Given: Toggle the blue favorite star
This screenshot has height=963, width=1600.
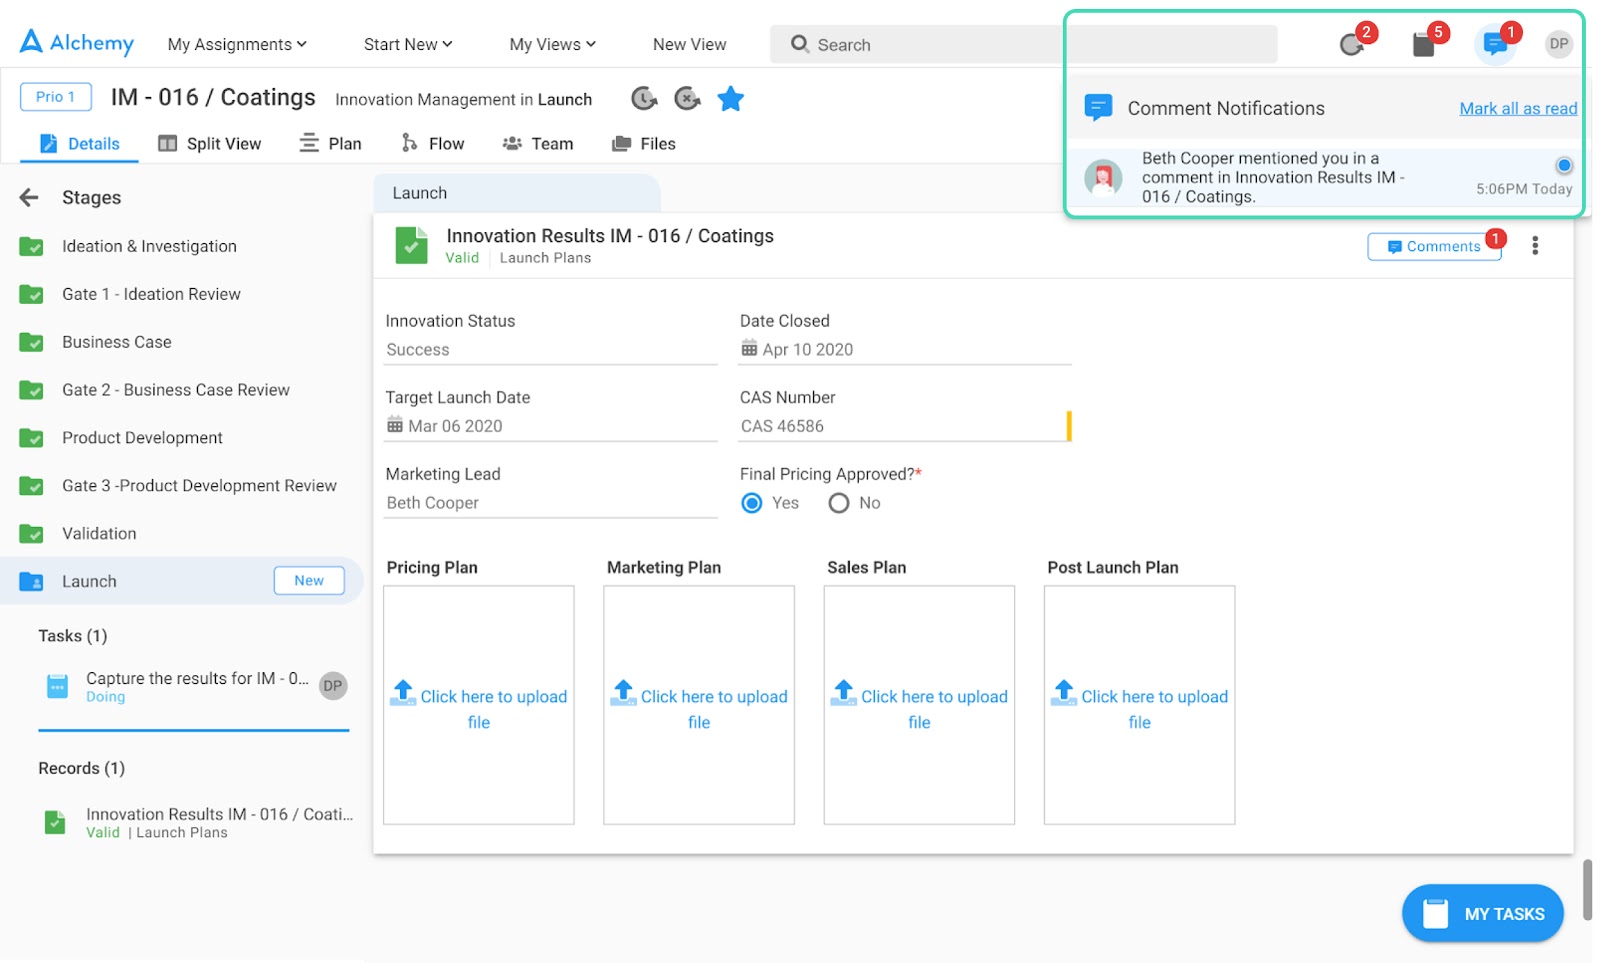Looking at the screenshot, I should [731, 99].
